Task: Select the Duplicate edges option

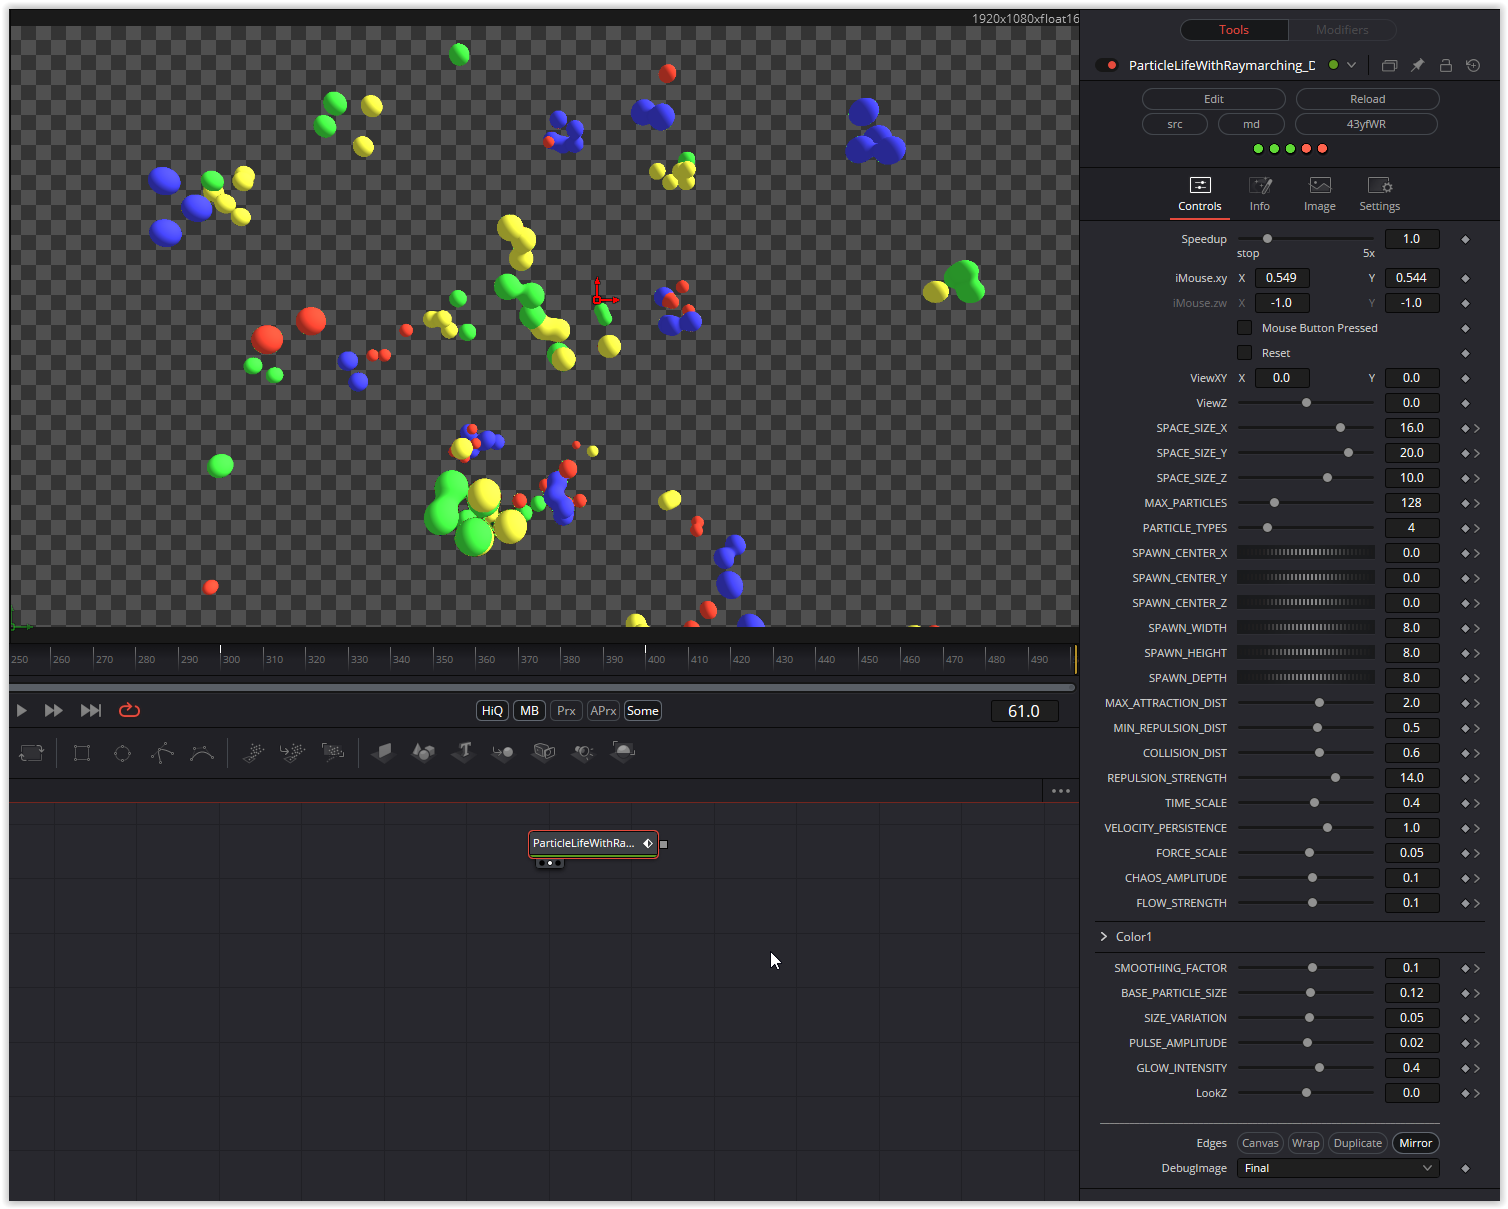Action: [x=1358, y=1143]
